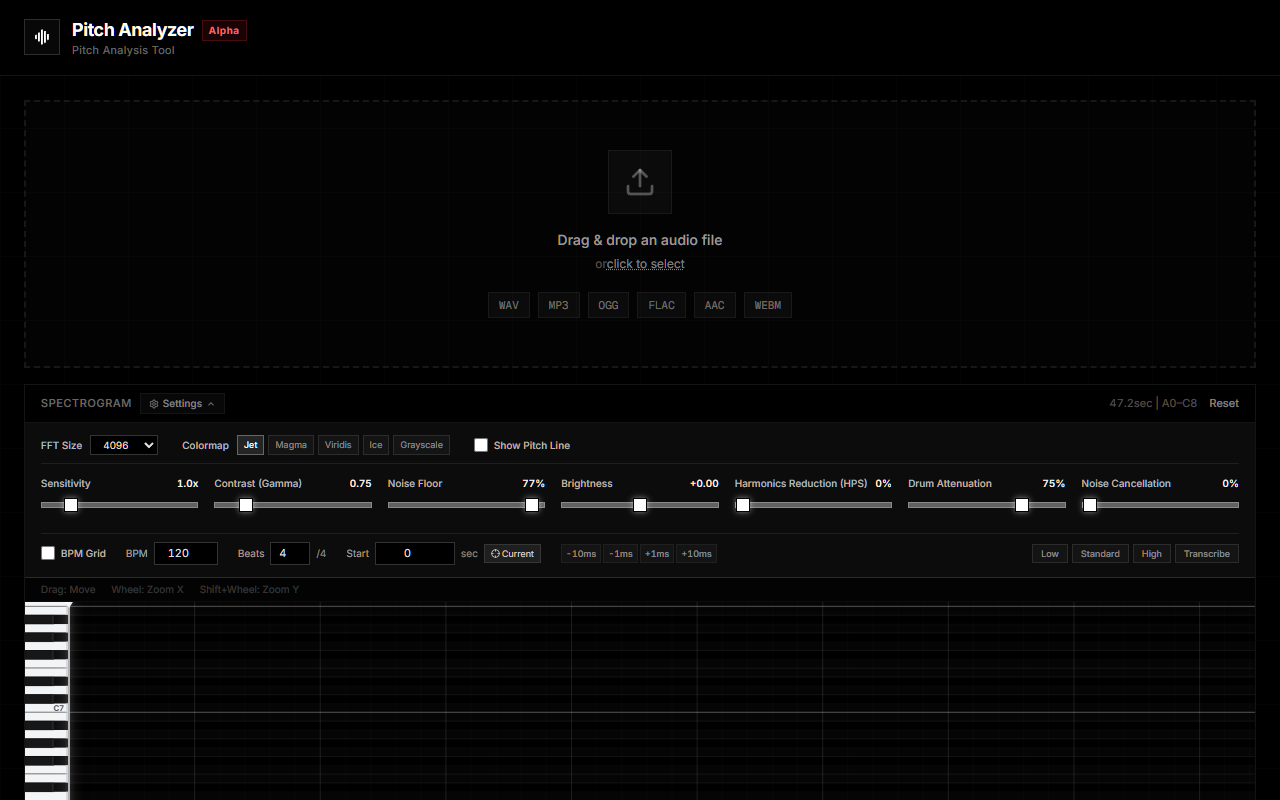
Task: Click the Start seconds input field
Action: (x=415, y=553)
